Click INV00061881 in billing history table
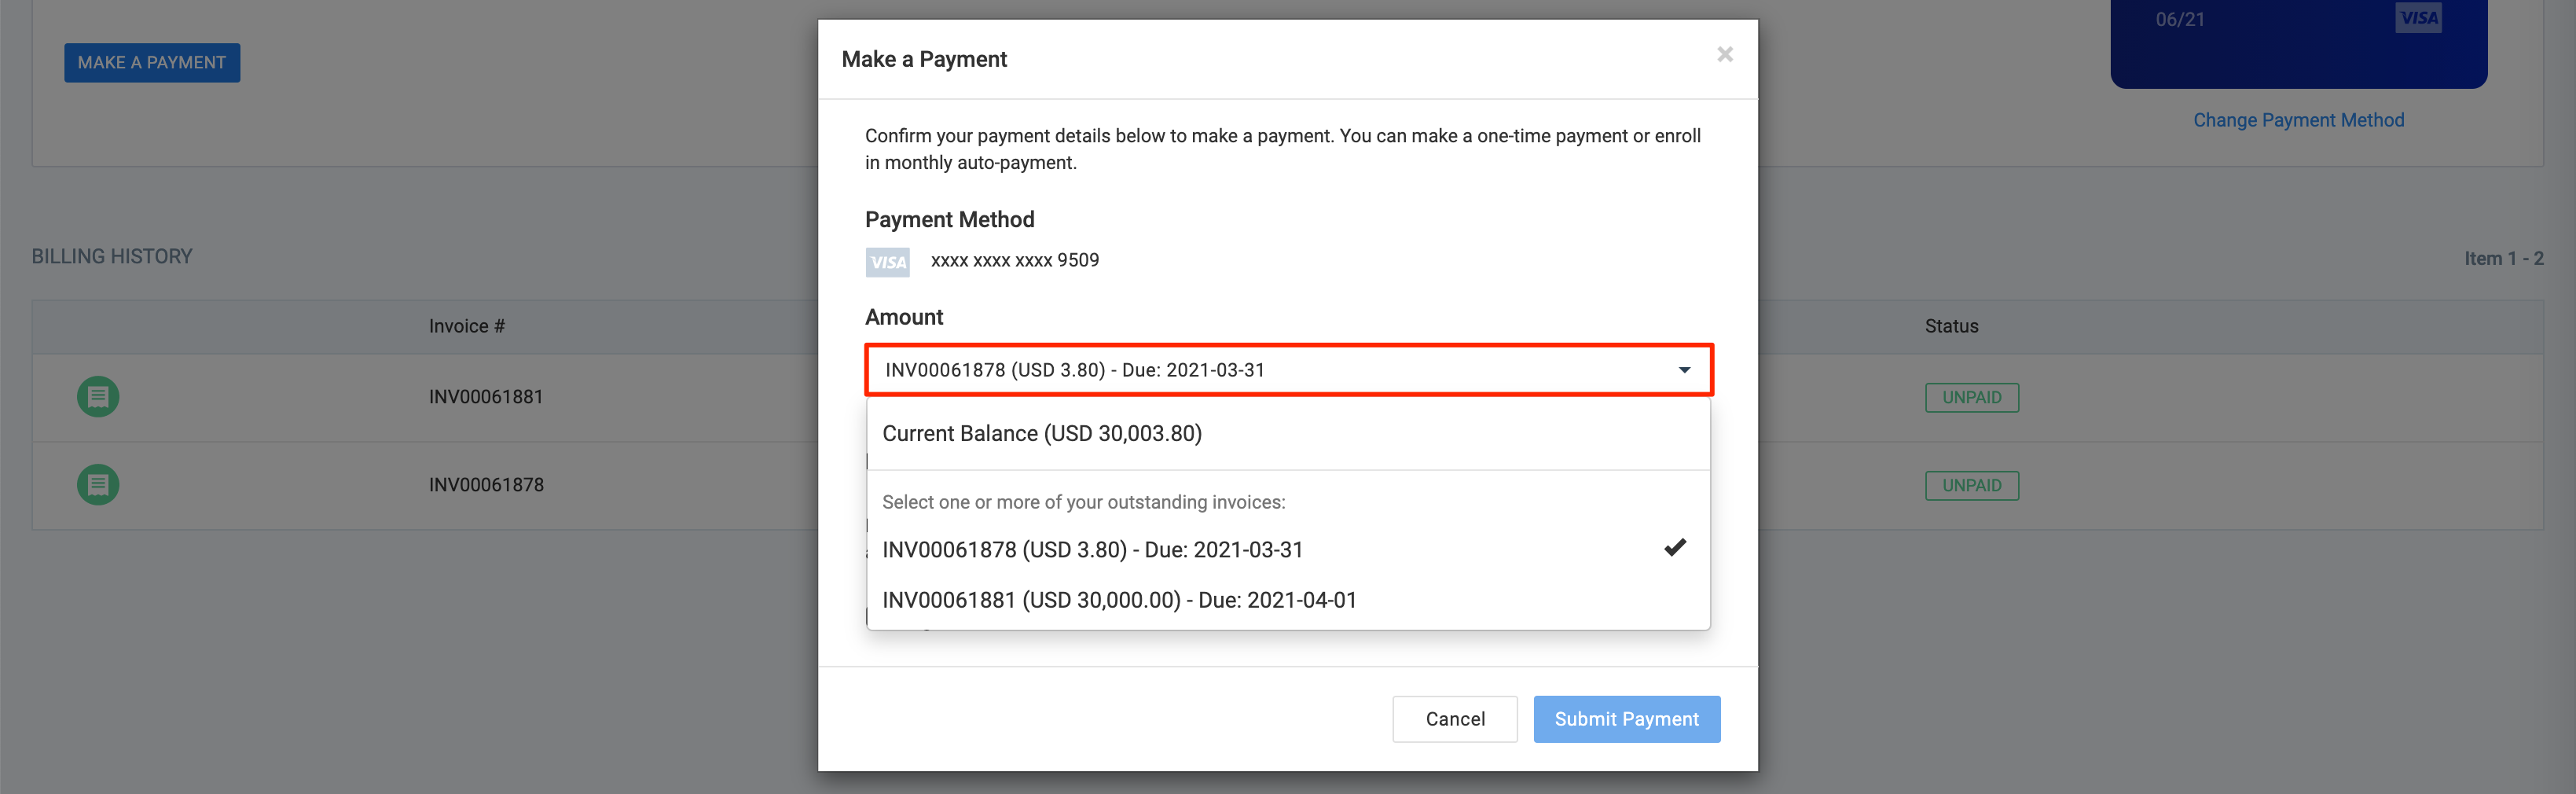This screenshot has width=2576, height=794. (486, 397)
